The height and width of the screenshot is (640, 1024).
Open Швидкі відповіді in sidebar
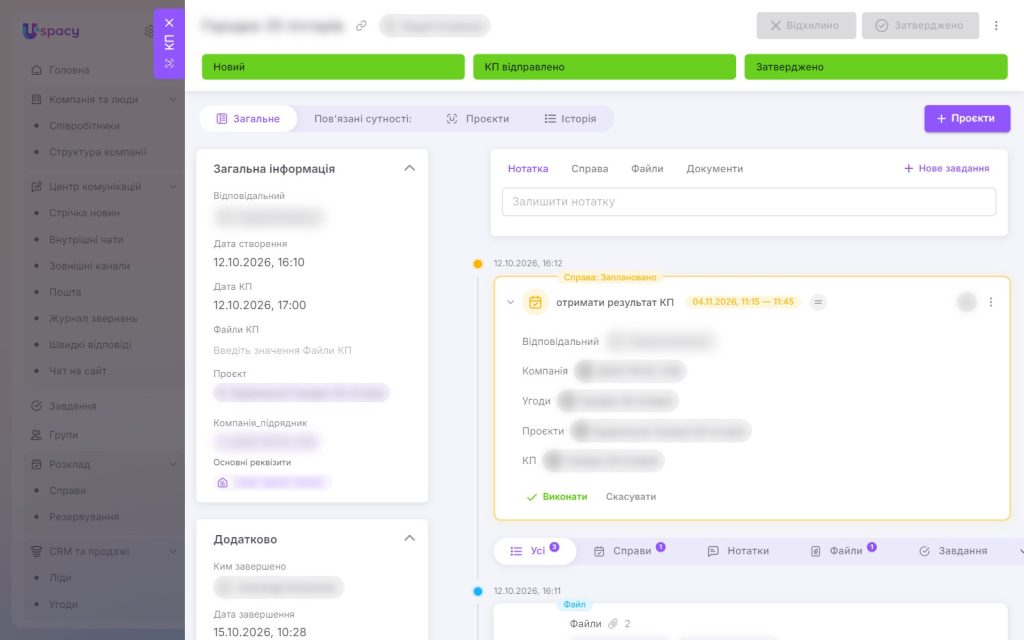click(x=90, y=344)
